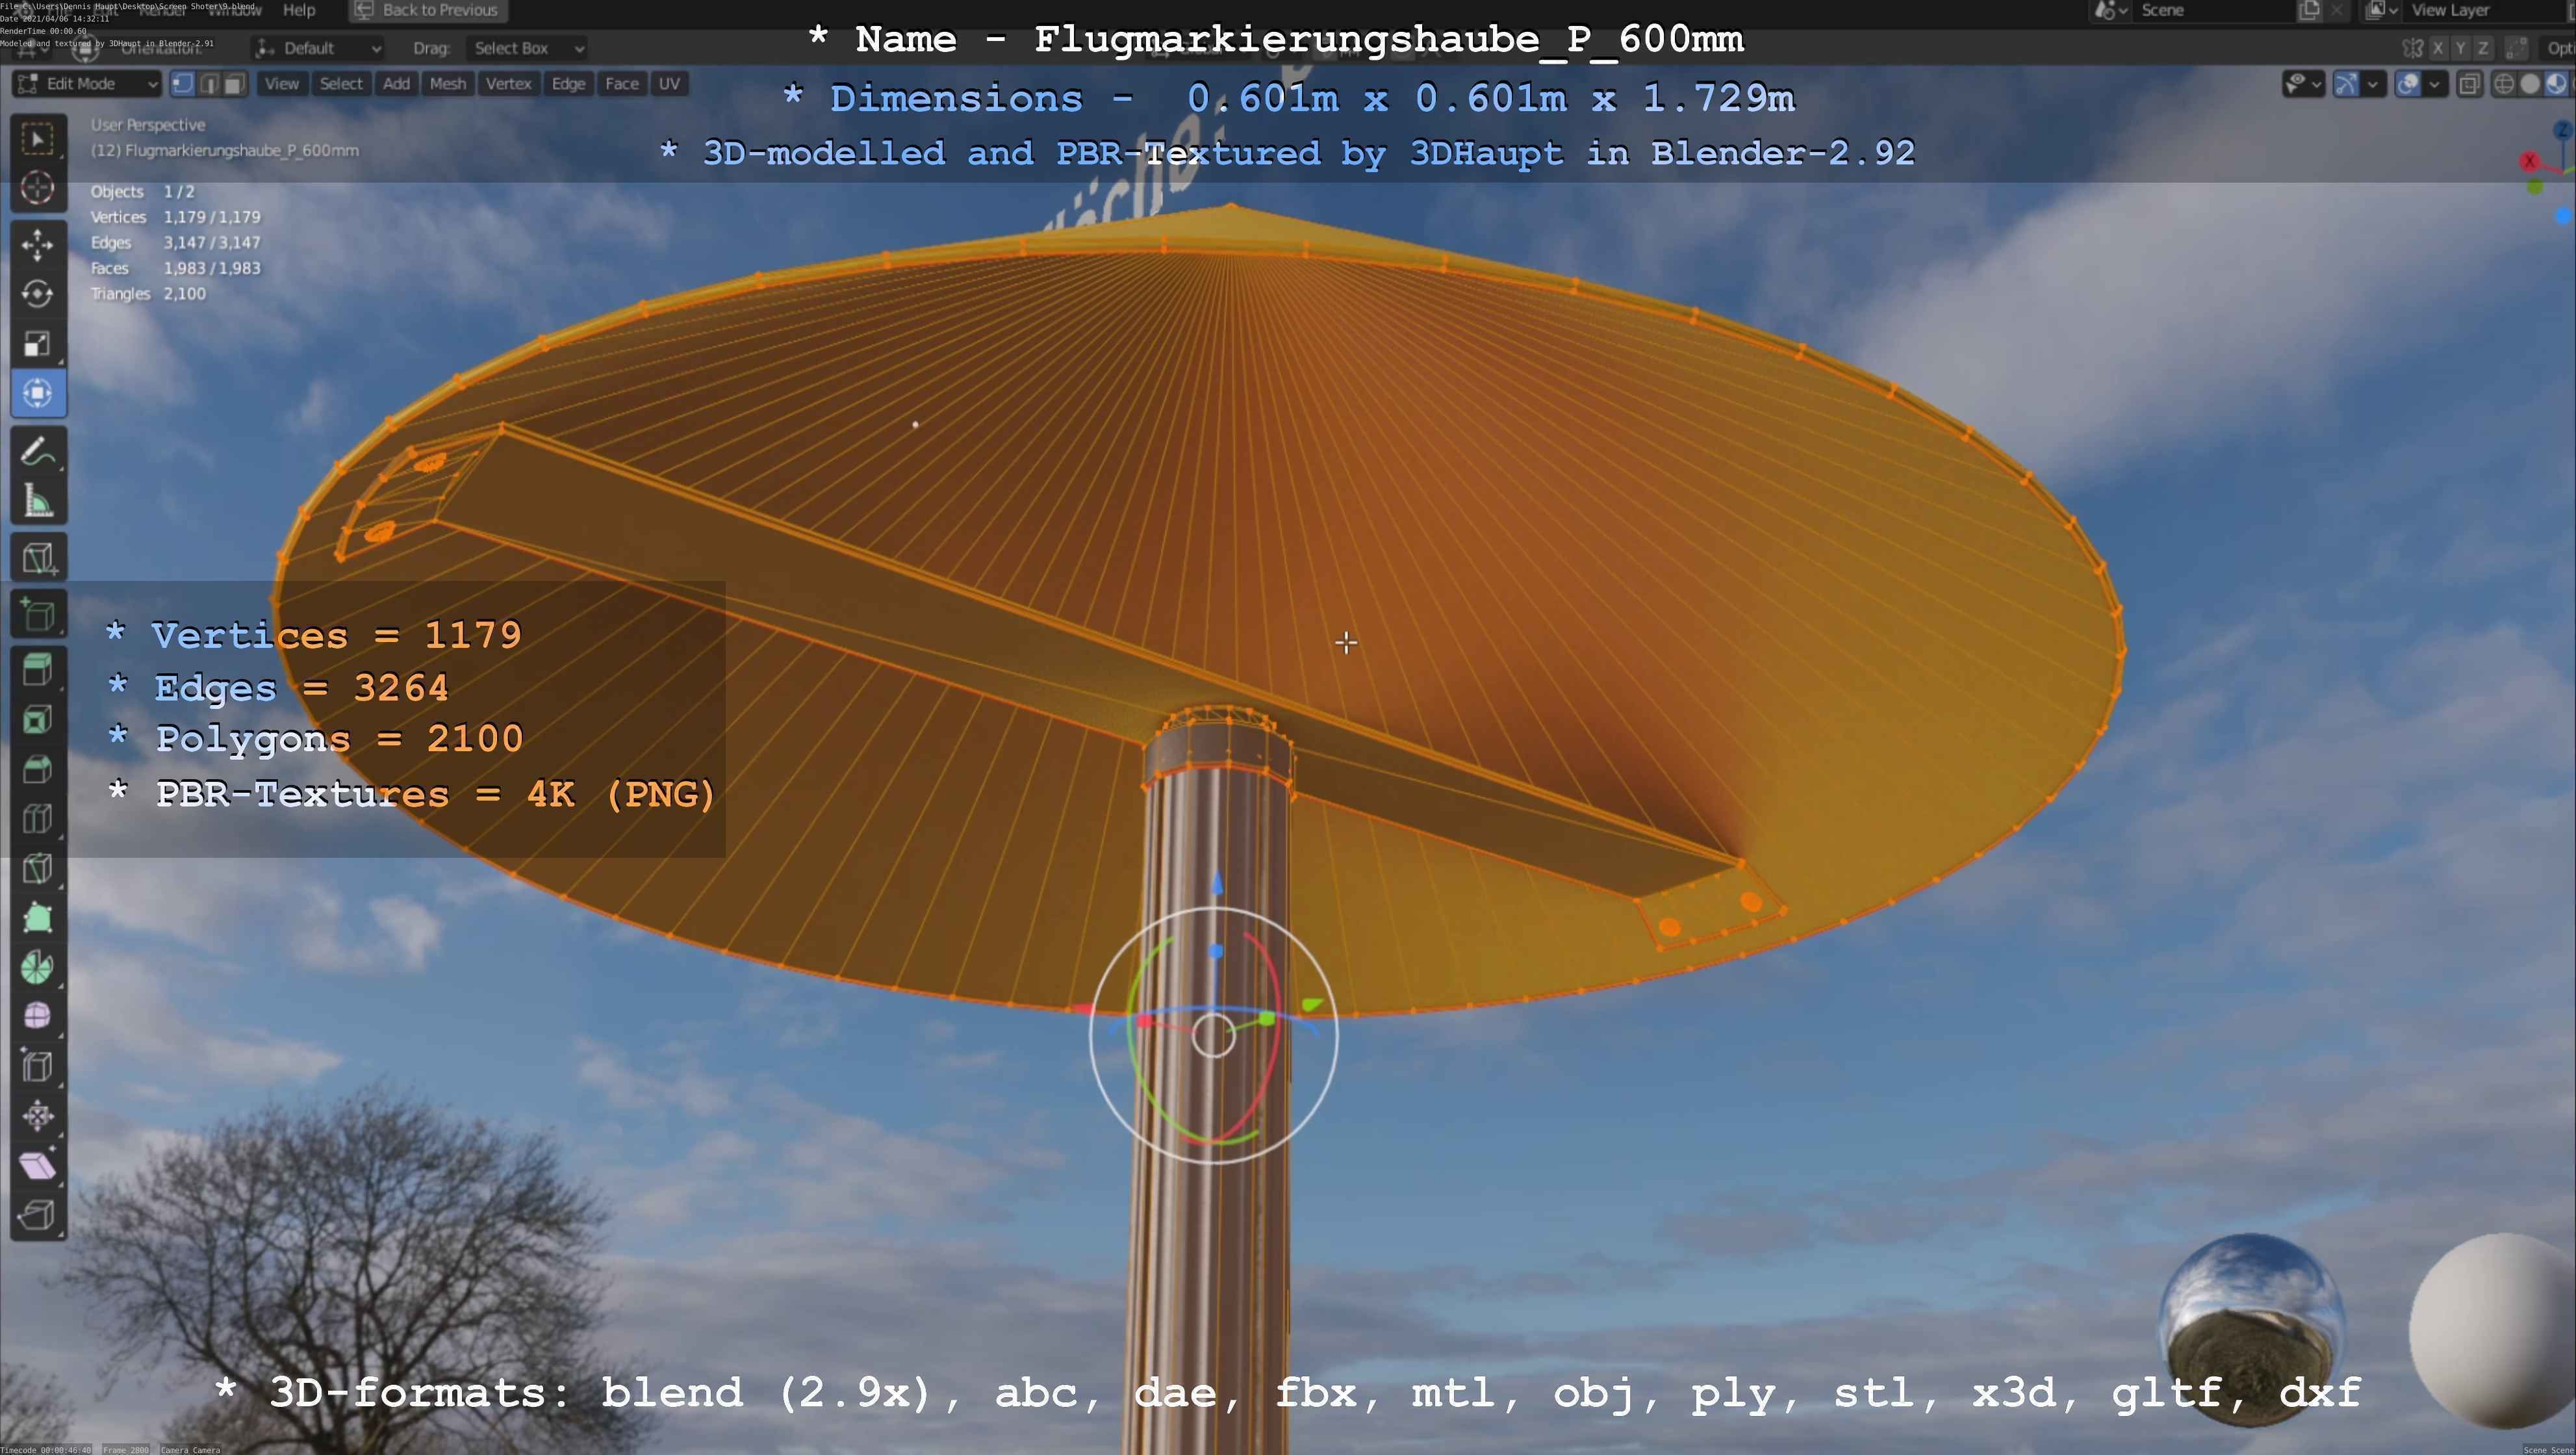The width and height of the screenshot is (2576, 1455).
Task: Expand the gizmo options arrow
Action: [x=2372, y=84]
